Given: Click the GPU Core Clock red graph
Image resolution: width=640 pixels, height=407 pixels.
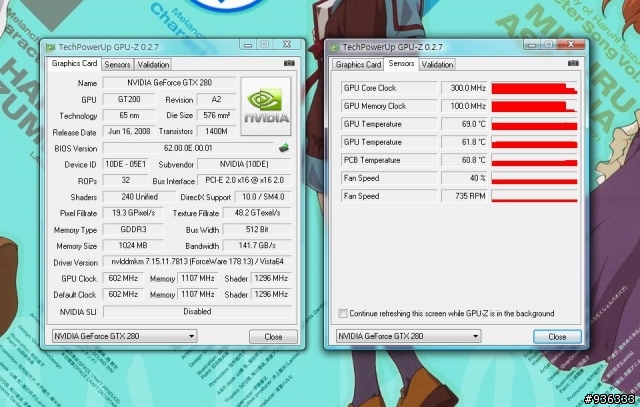Looking at the screenshot, I should tap(534, 88).
